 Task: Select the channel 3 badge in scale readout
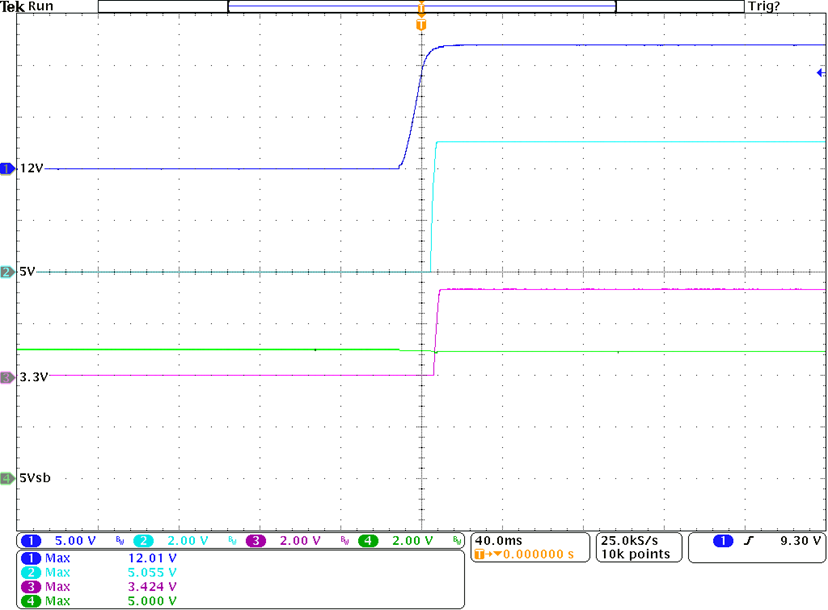(x=256, y=541)
